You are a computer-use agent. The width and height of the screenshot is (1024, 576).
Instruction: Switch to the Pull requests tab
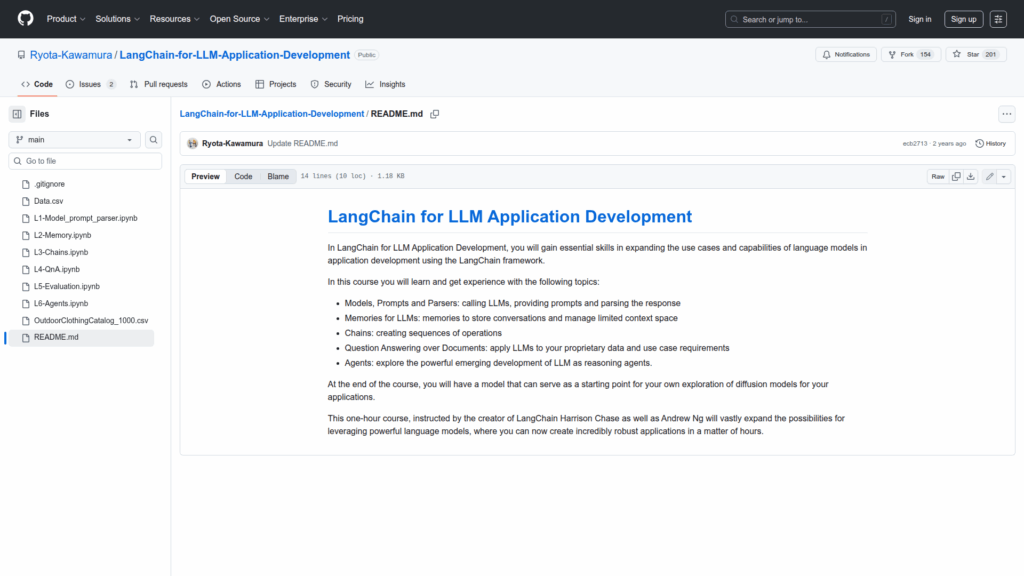click(159, 84)
